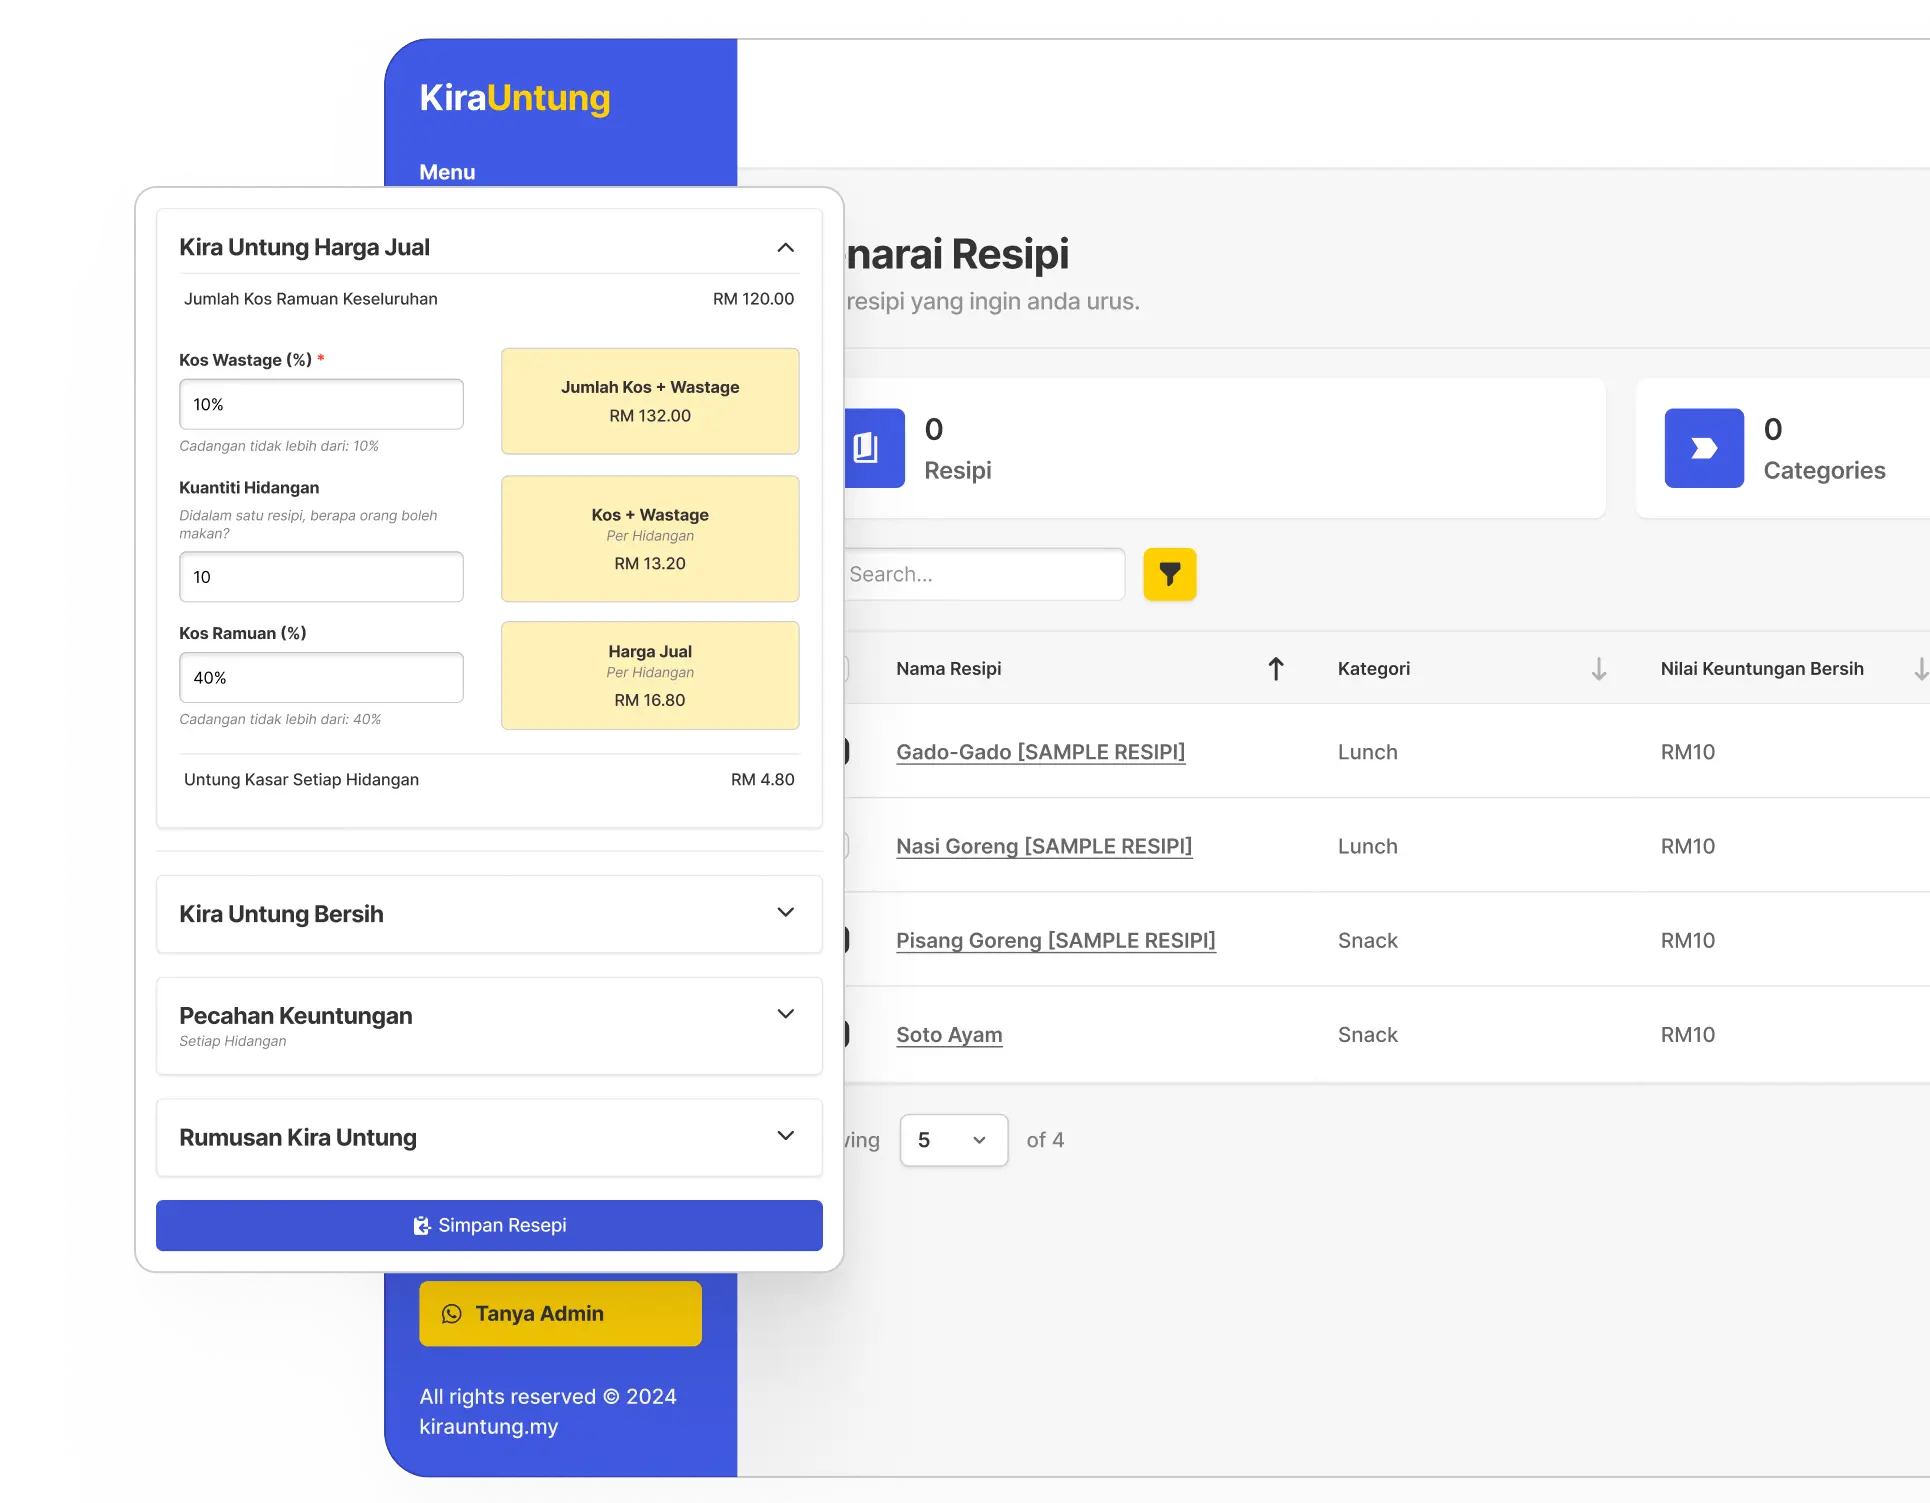Click the yellow filter funnel icon

(1169, 574)
